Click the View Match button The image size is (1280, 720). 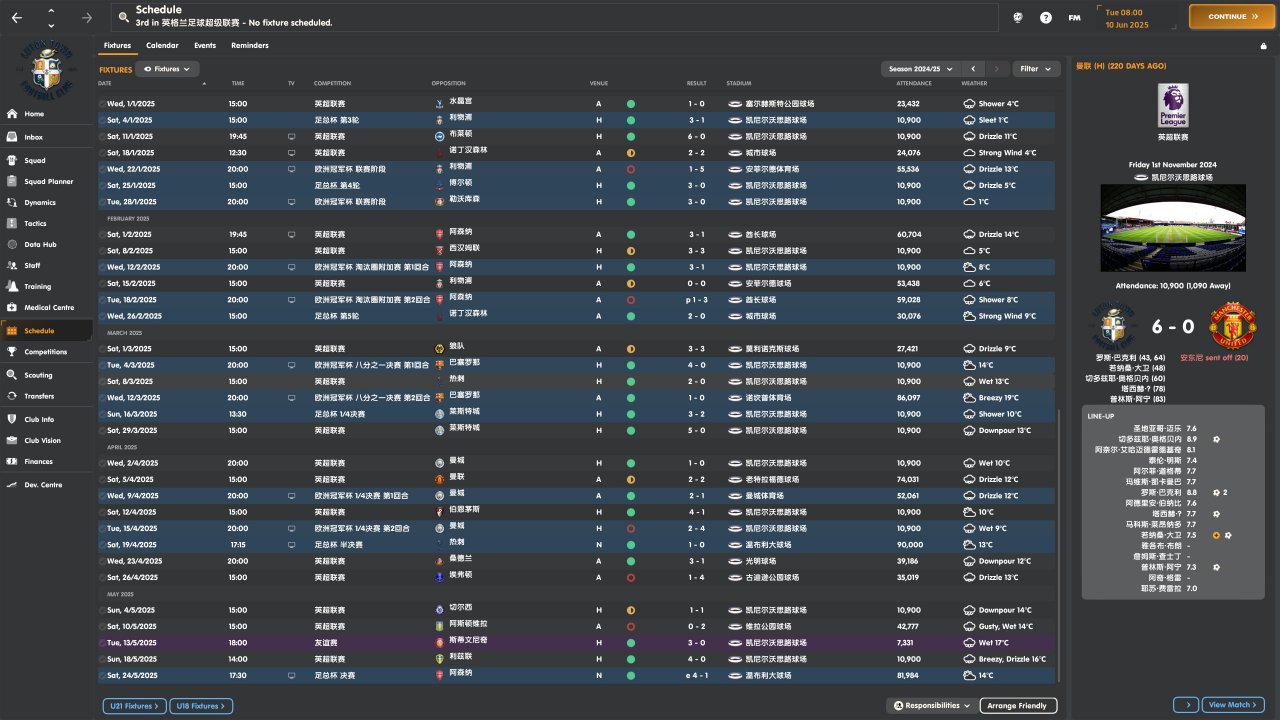coord(1233,705)
